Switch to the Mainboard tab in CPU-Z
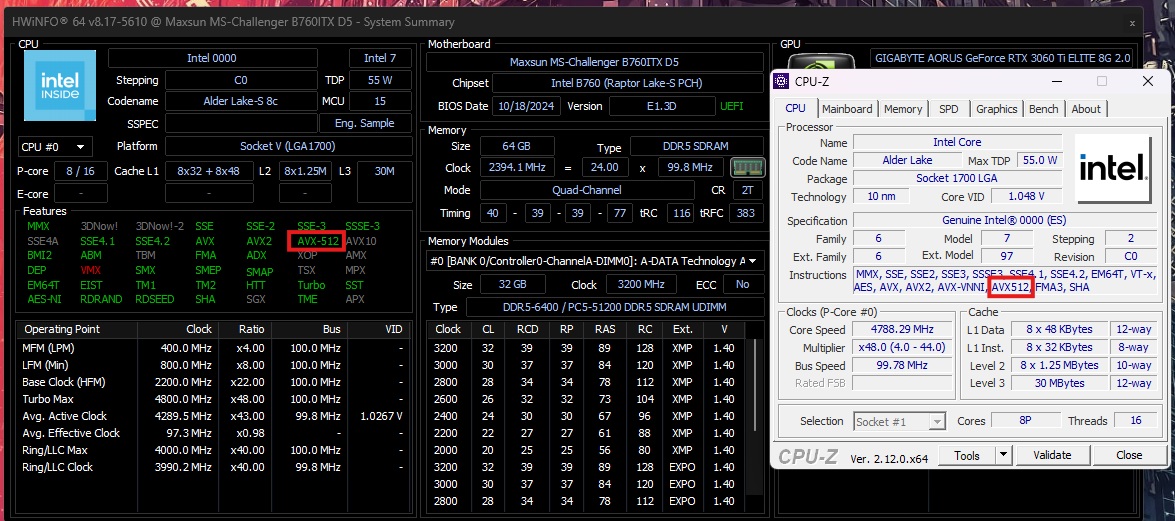1175x521 pixels. [847, 109]
